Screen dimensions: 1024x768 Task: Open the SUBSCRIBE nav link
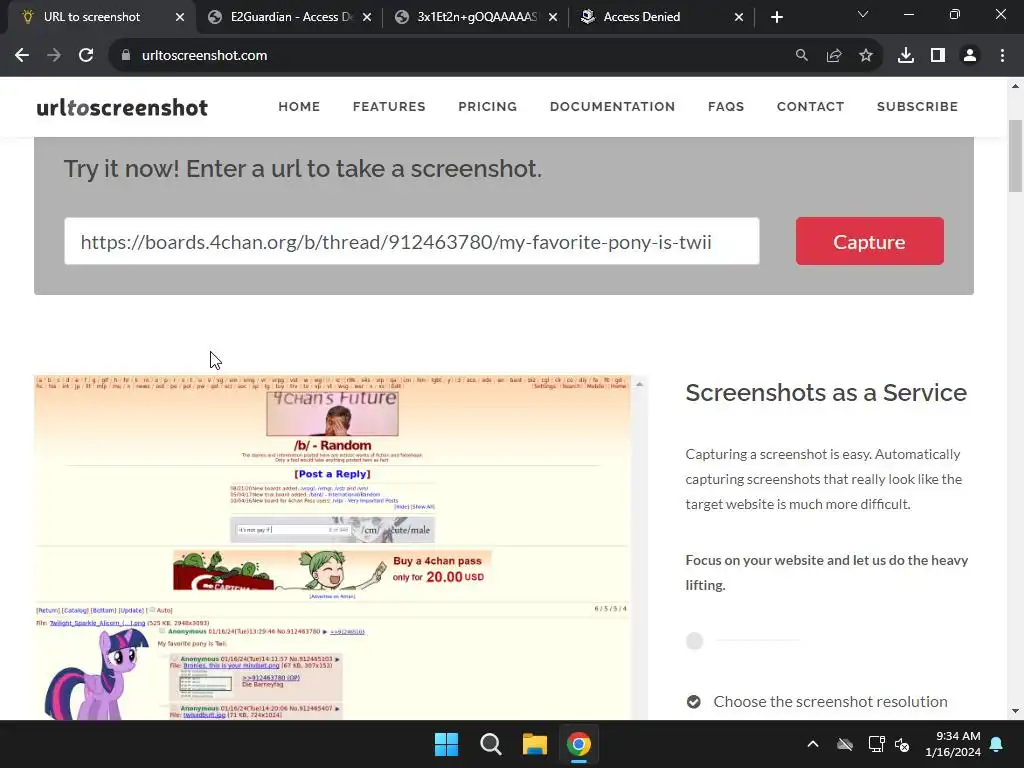click(918, 106)
